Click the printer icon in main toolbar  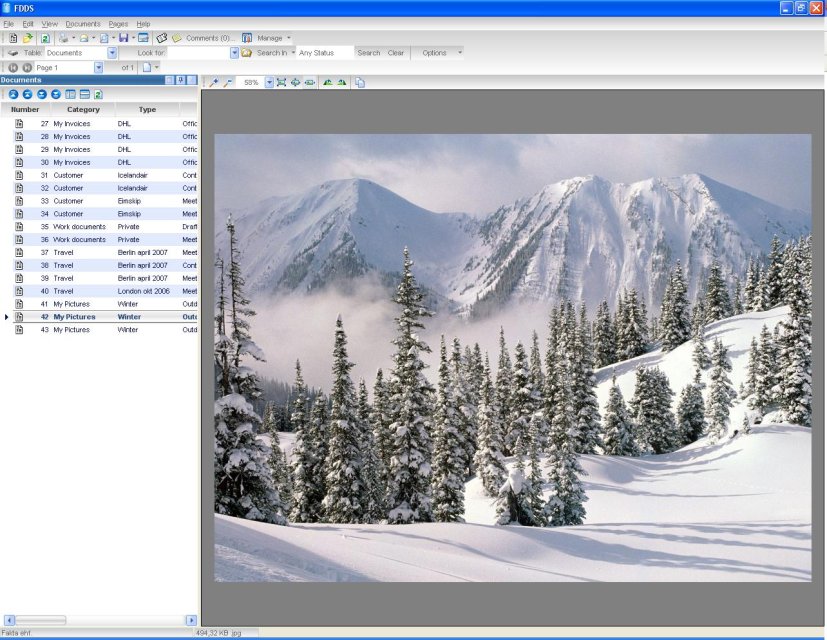pyautogui.click(x=63, y=38)
